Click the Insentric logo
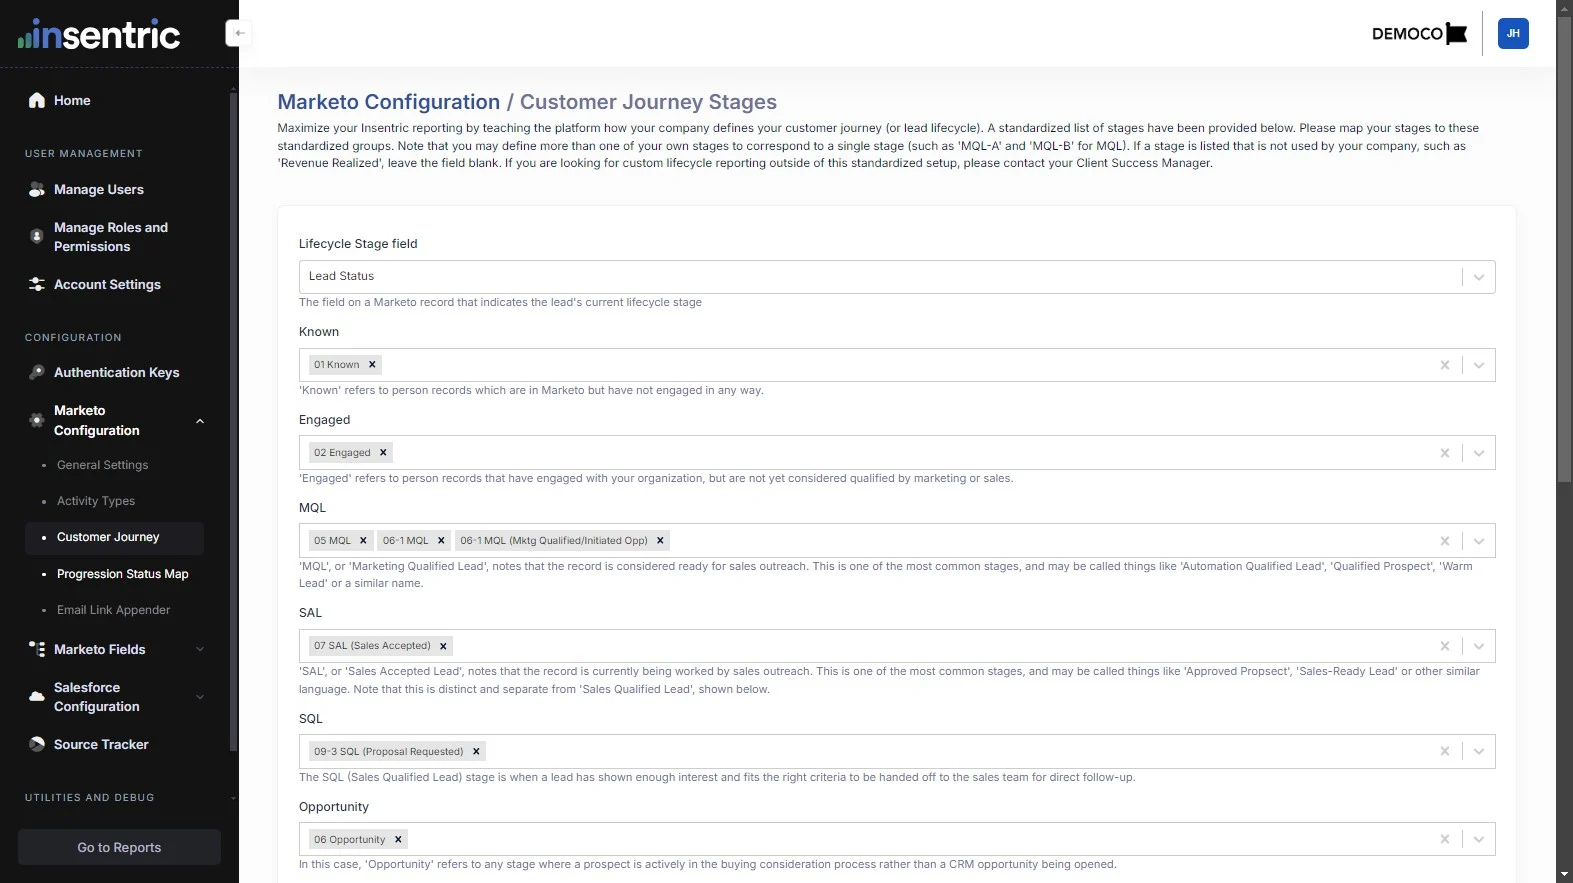Viewport: 1573px width, 883px height. pyautogui.click(x=99, y=34)
